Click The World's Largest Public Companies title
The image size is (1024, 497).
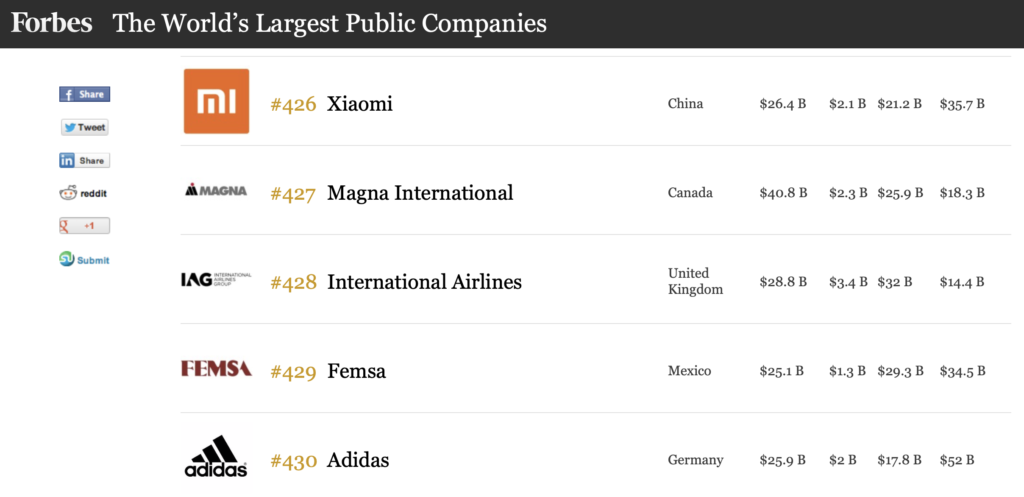330,24
